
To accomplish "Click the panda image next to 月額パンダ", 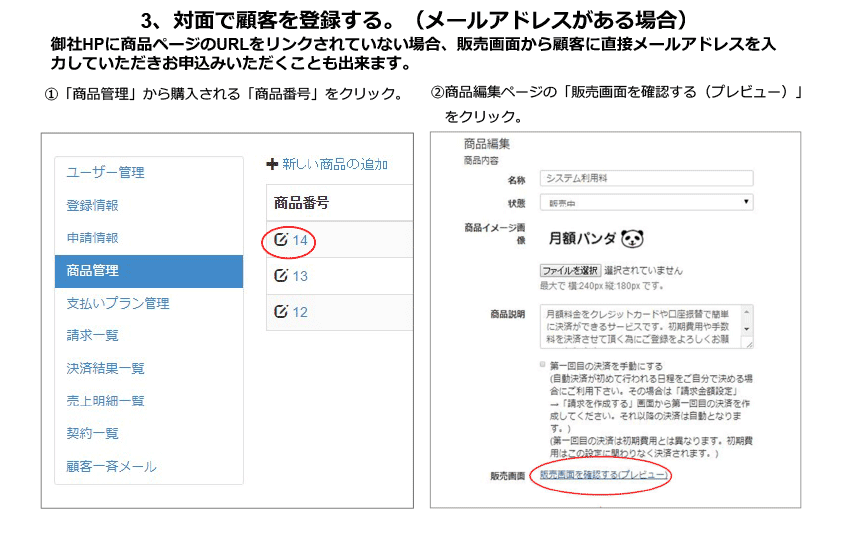I will point(632,239).
